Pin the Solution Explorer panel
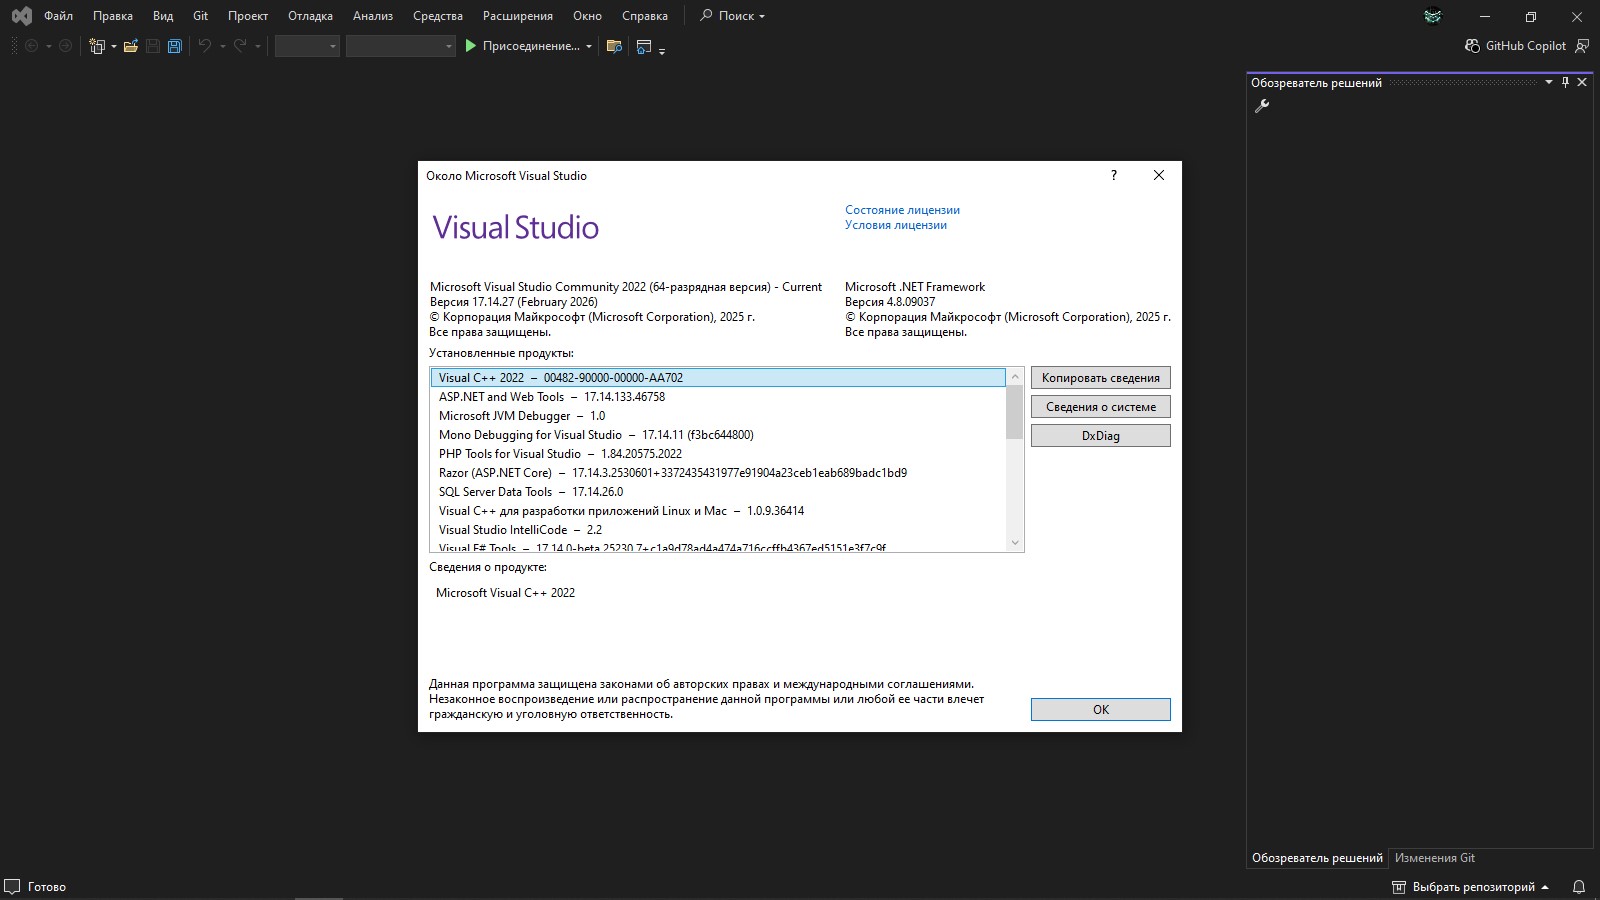 coord(1564,82)
